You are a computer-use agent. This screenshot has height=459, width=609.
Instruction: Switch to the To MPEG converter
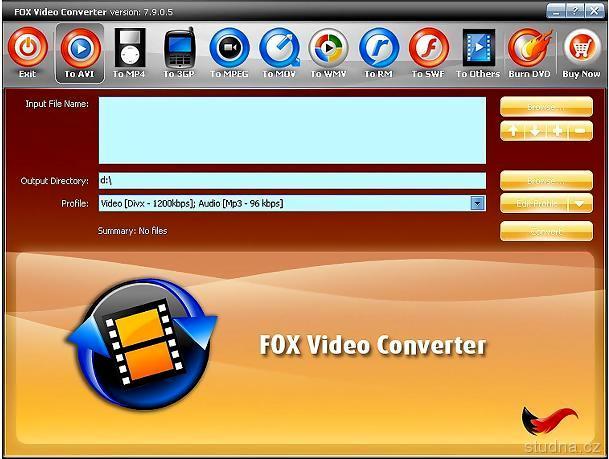coord(229,53)
